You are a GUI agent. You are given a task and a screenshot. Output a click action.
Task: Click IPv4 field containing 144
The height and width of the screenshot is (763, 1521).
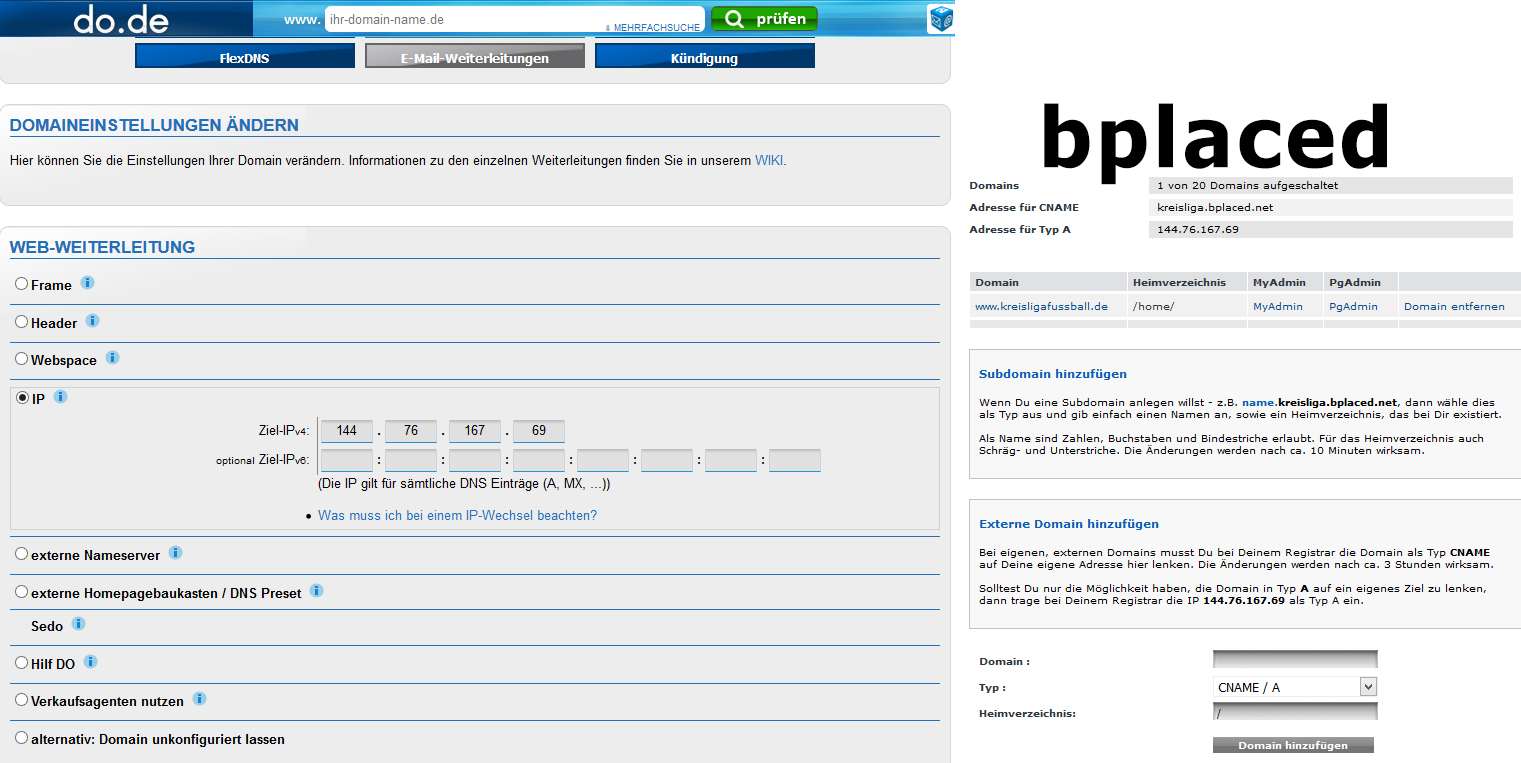[x=347, y=431]
